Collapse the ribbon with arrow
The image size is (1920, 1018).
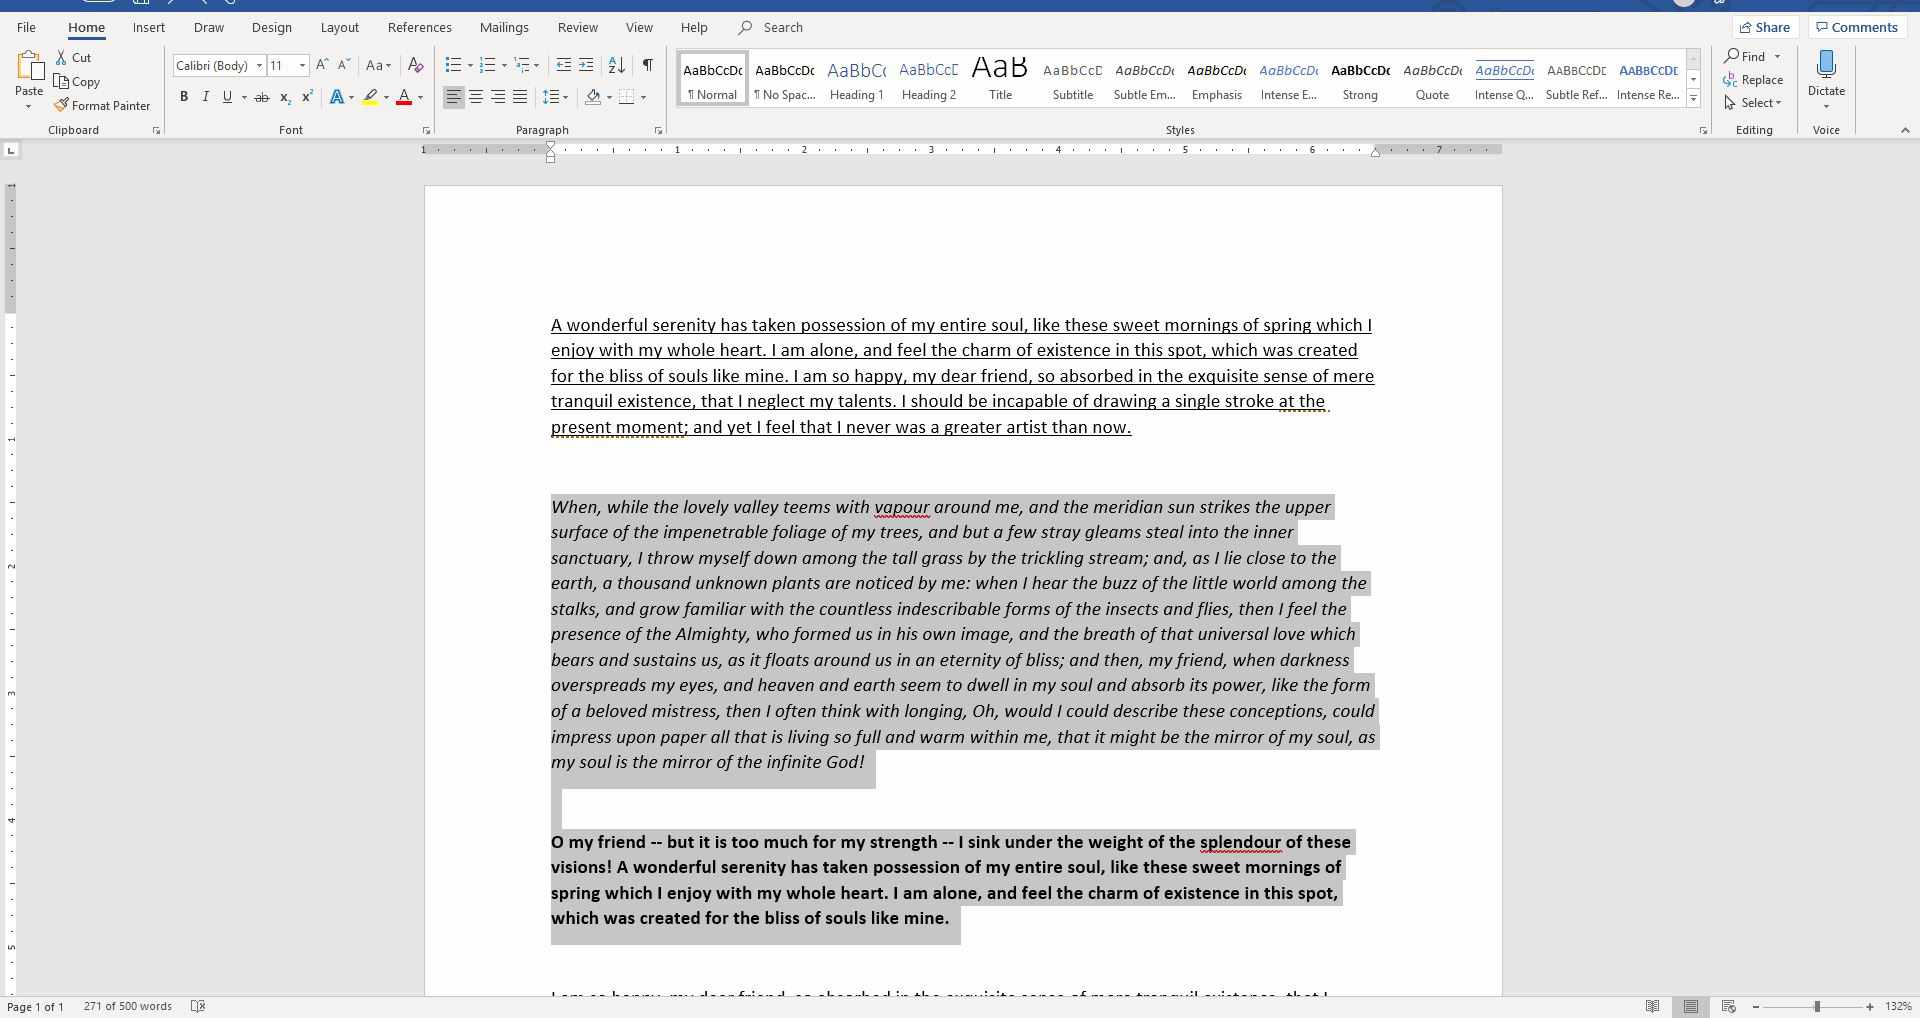tap(1905, 131)
